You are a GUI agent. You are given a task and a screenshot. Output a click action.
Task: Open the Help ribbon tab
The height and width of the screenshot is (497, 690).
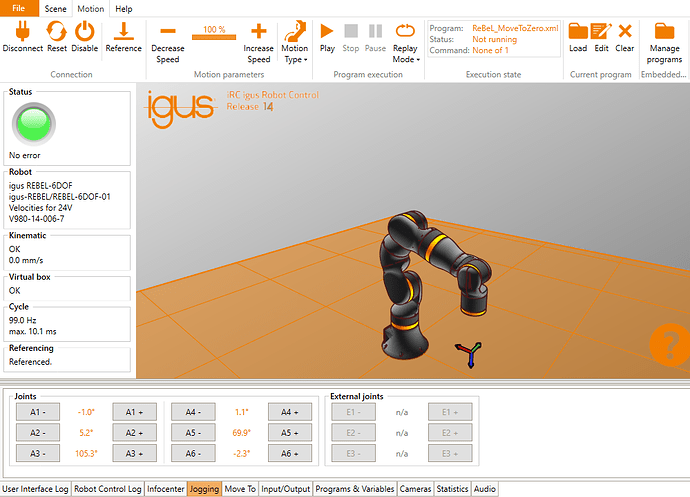point(124,9)
